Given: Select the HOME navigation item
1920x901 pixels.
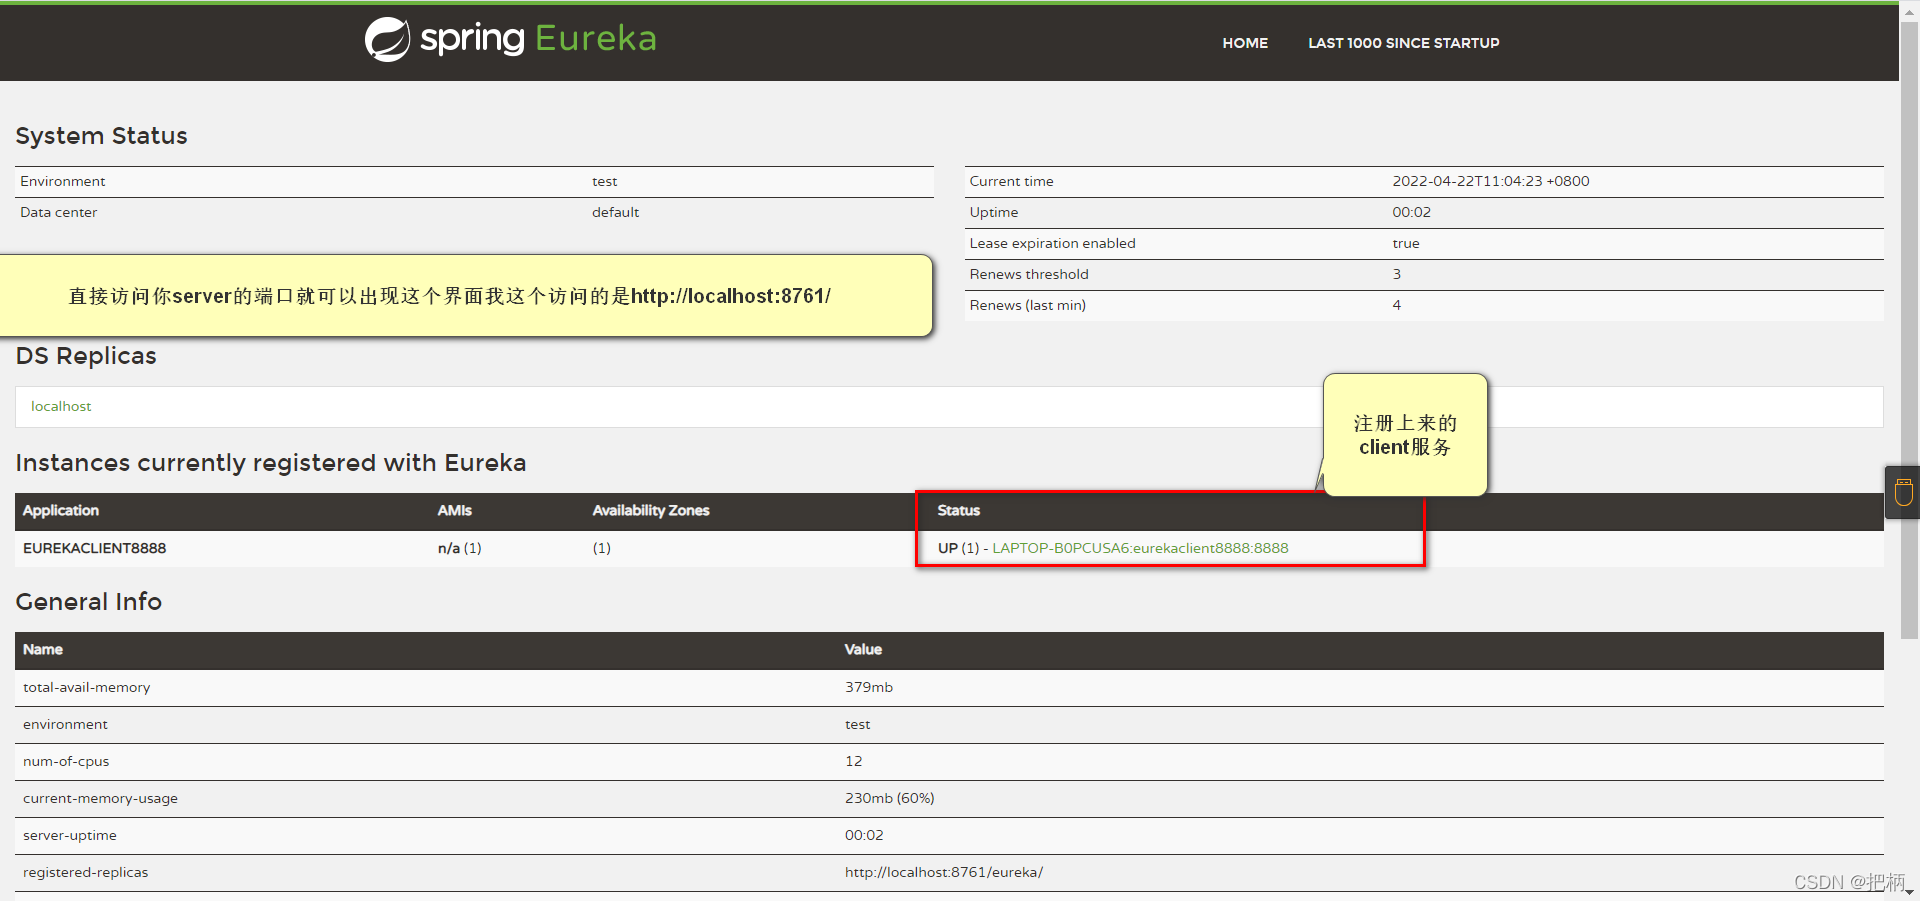Looking at the screenshot, I should [1244, 43].
